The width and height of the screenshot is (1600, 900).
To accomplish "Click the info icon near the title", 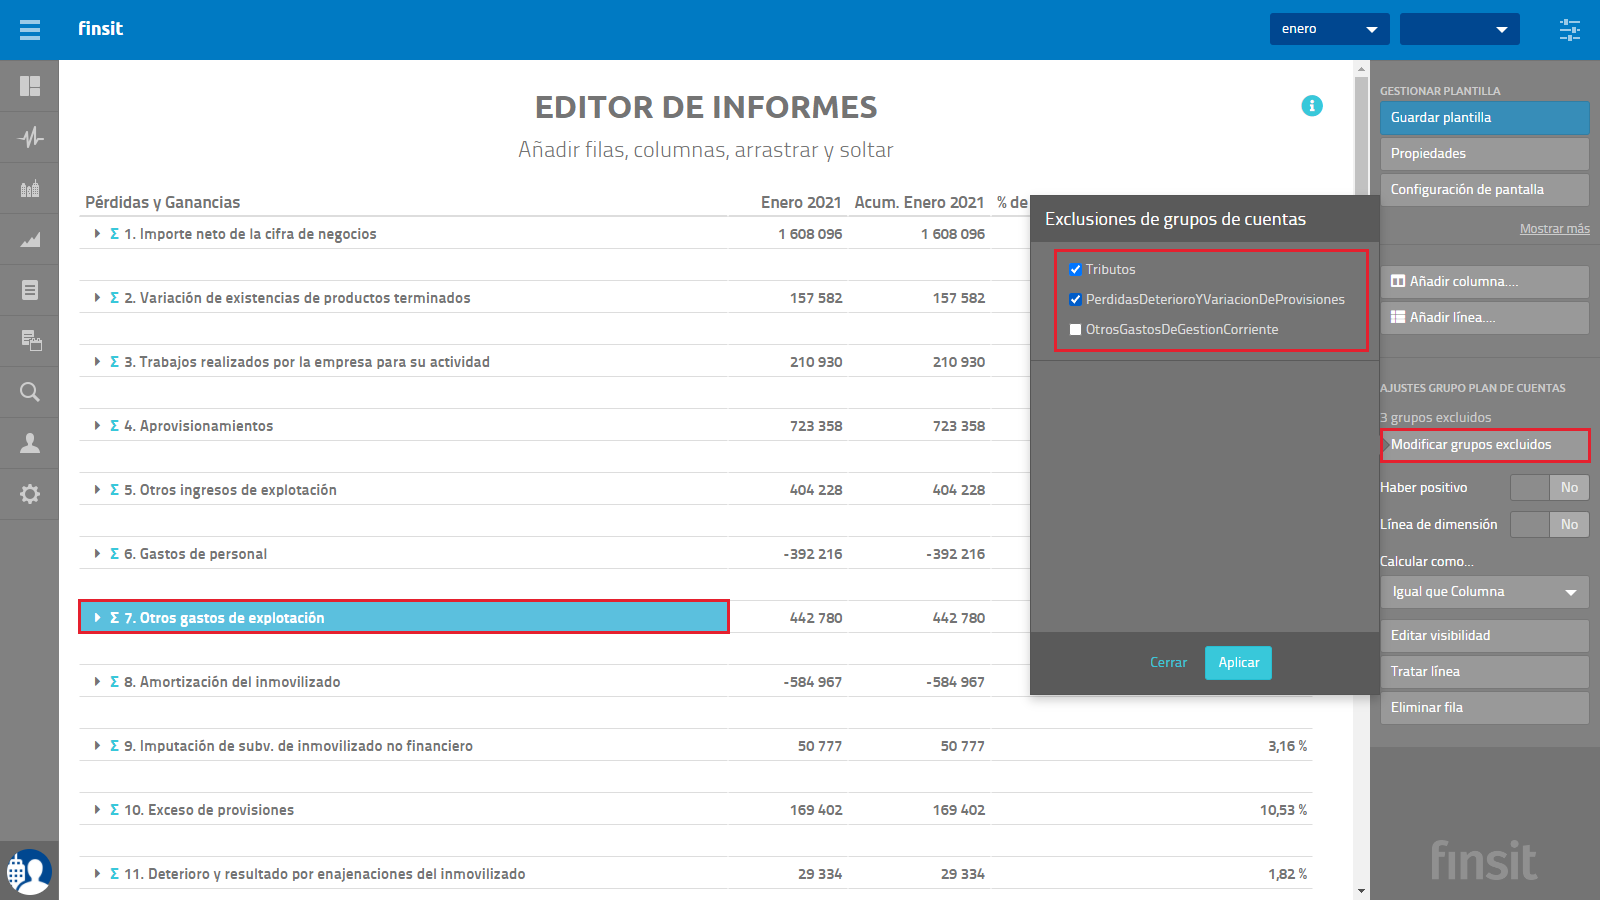I will pyautogui.click(x=1312, y=106).
